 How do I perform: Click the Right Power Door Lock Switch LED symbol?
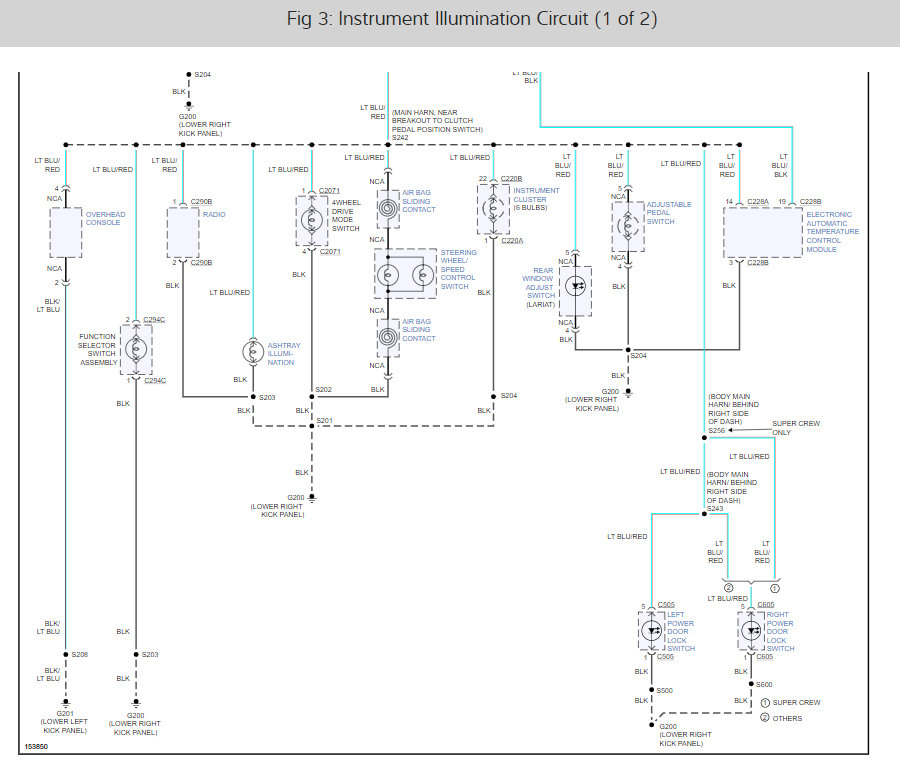coord(751,631)
